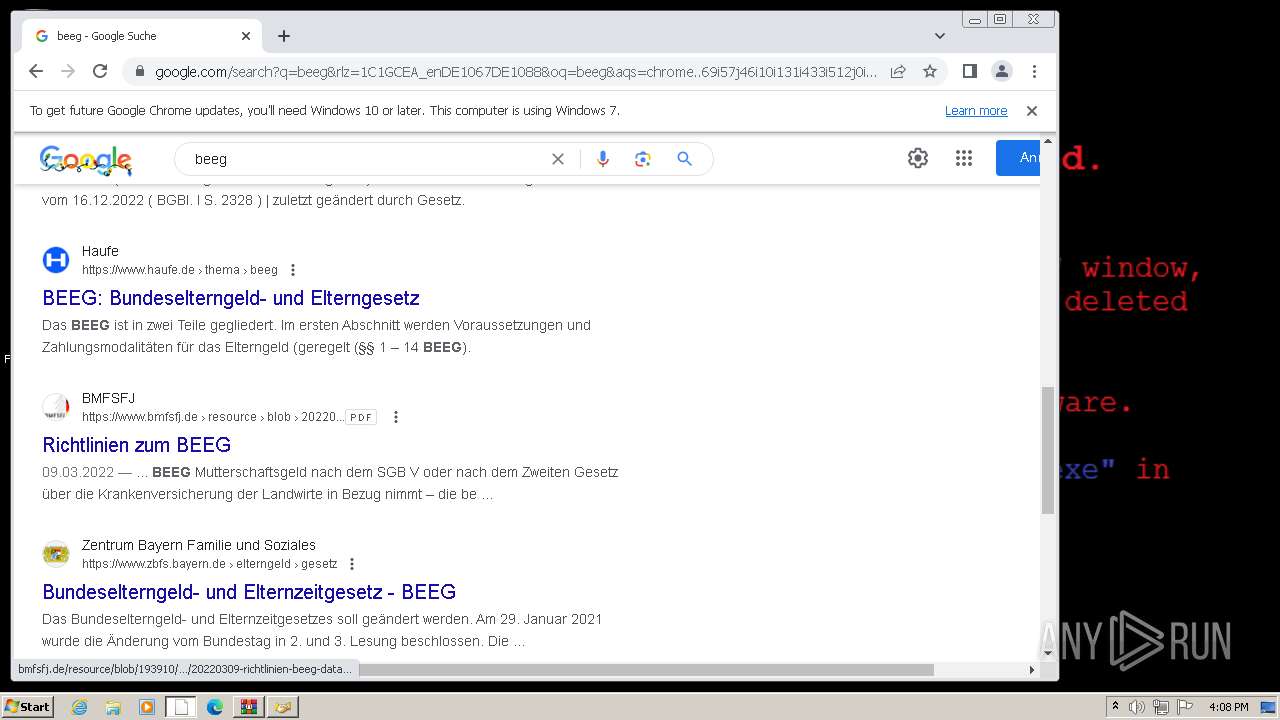Viewport: 1280px width, 720px height.
Task: Click the BMFSFJ site favicon
Action: pos(56,407)
